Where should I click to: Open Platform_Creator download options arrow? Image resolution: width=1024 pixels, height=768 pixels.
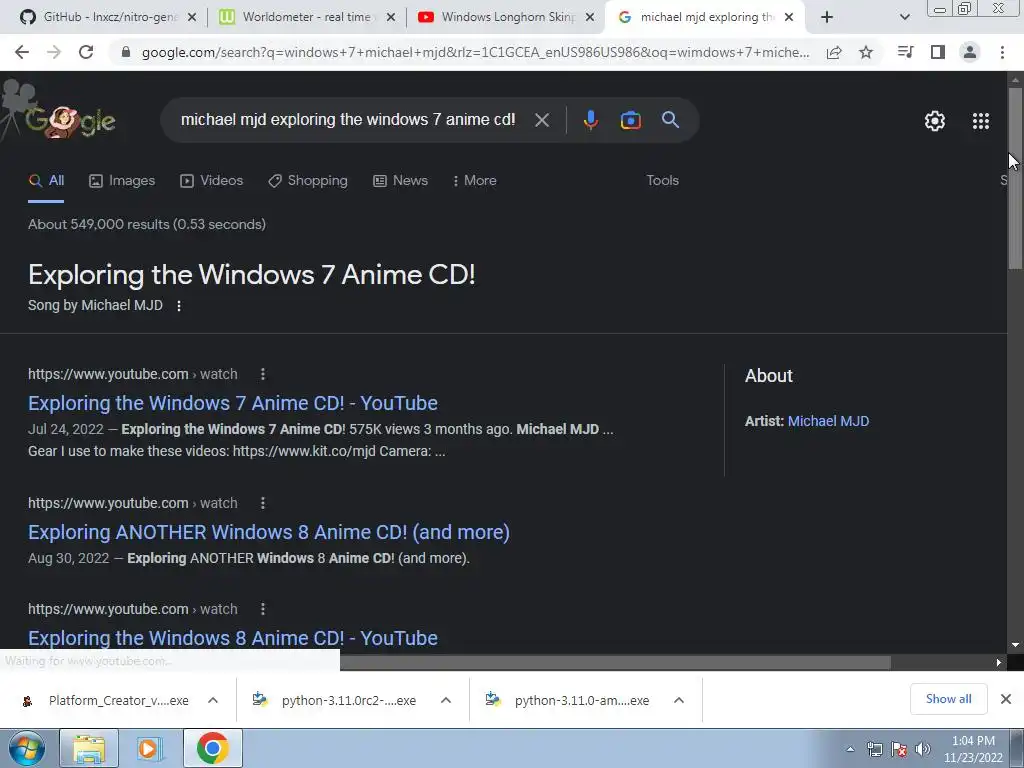pos(213,700)
